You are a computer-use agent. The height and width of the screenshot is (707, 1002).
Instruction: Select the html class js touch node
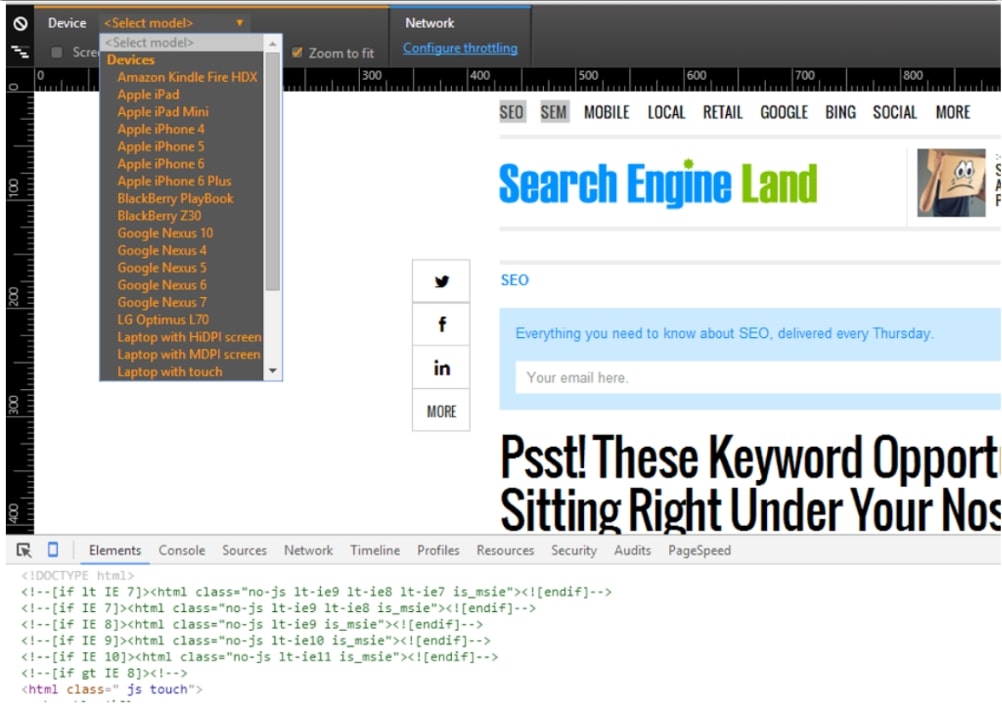click(x=112, y=689)
